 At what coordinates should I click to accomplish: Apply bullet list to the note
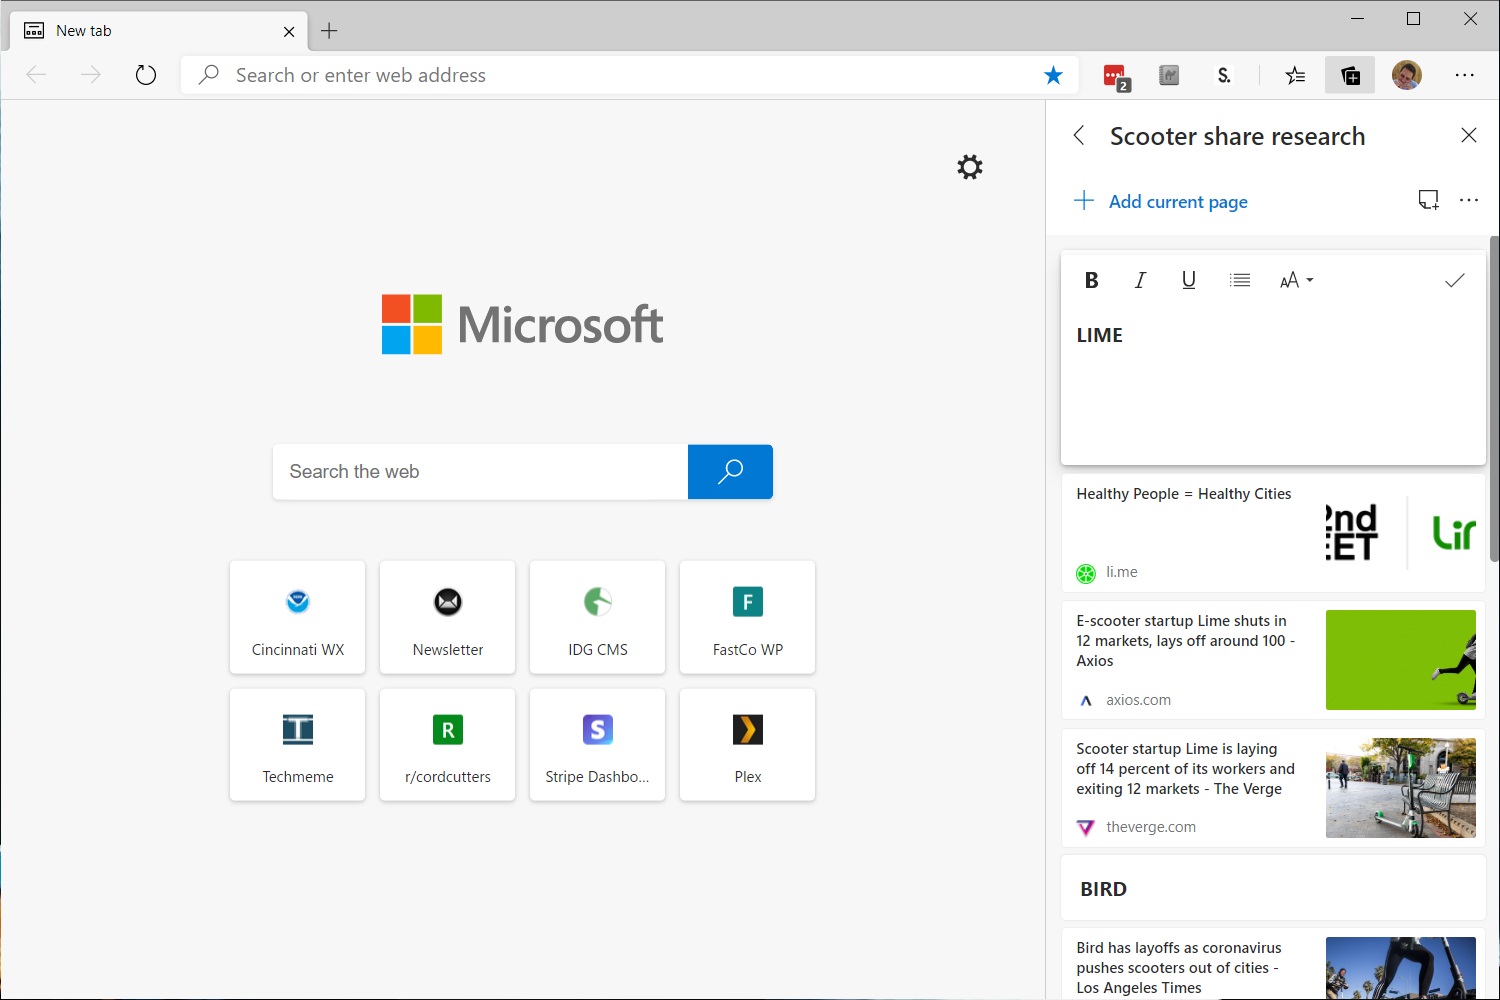pos(1240,281)
